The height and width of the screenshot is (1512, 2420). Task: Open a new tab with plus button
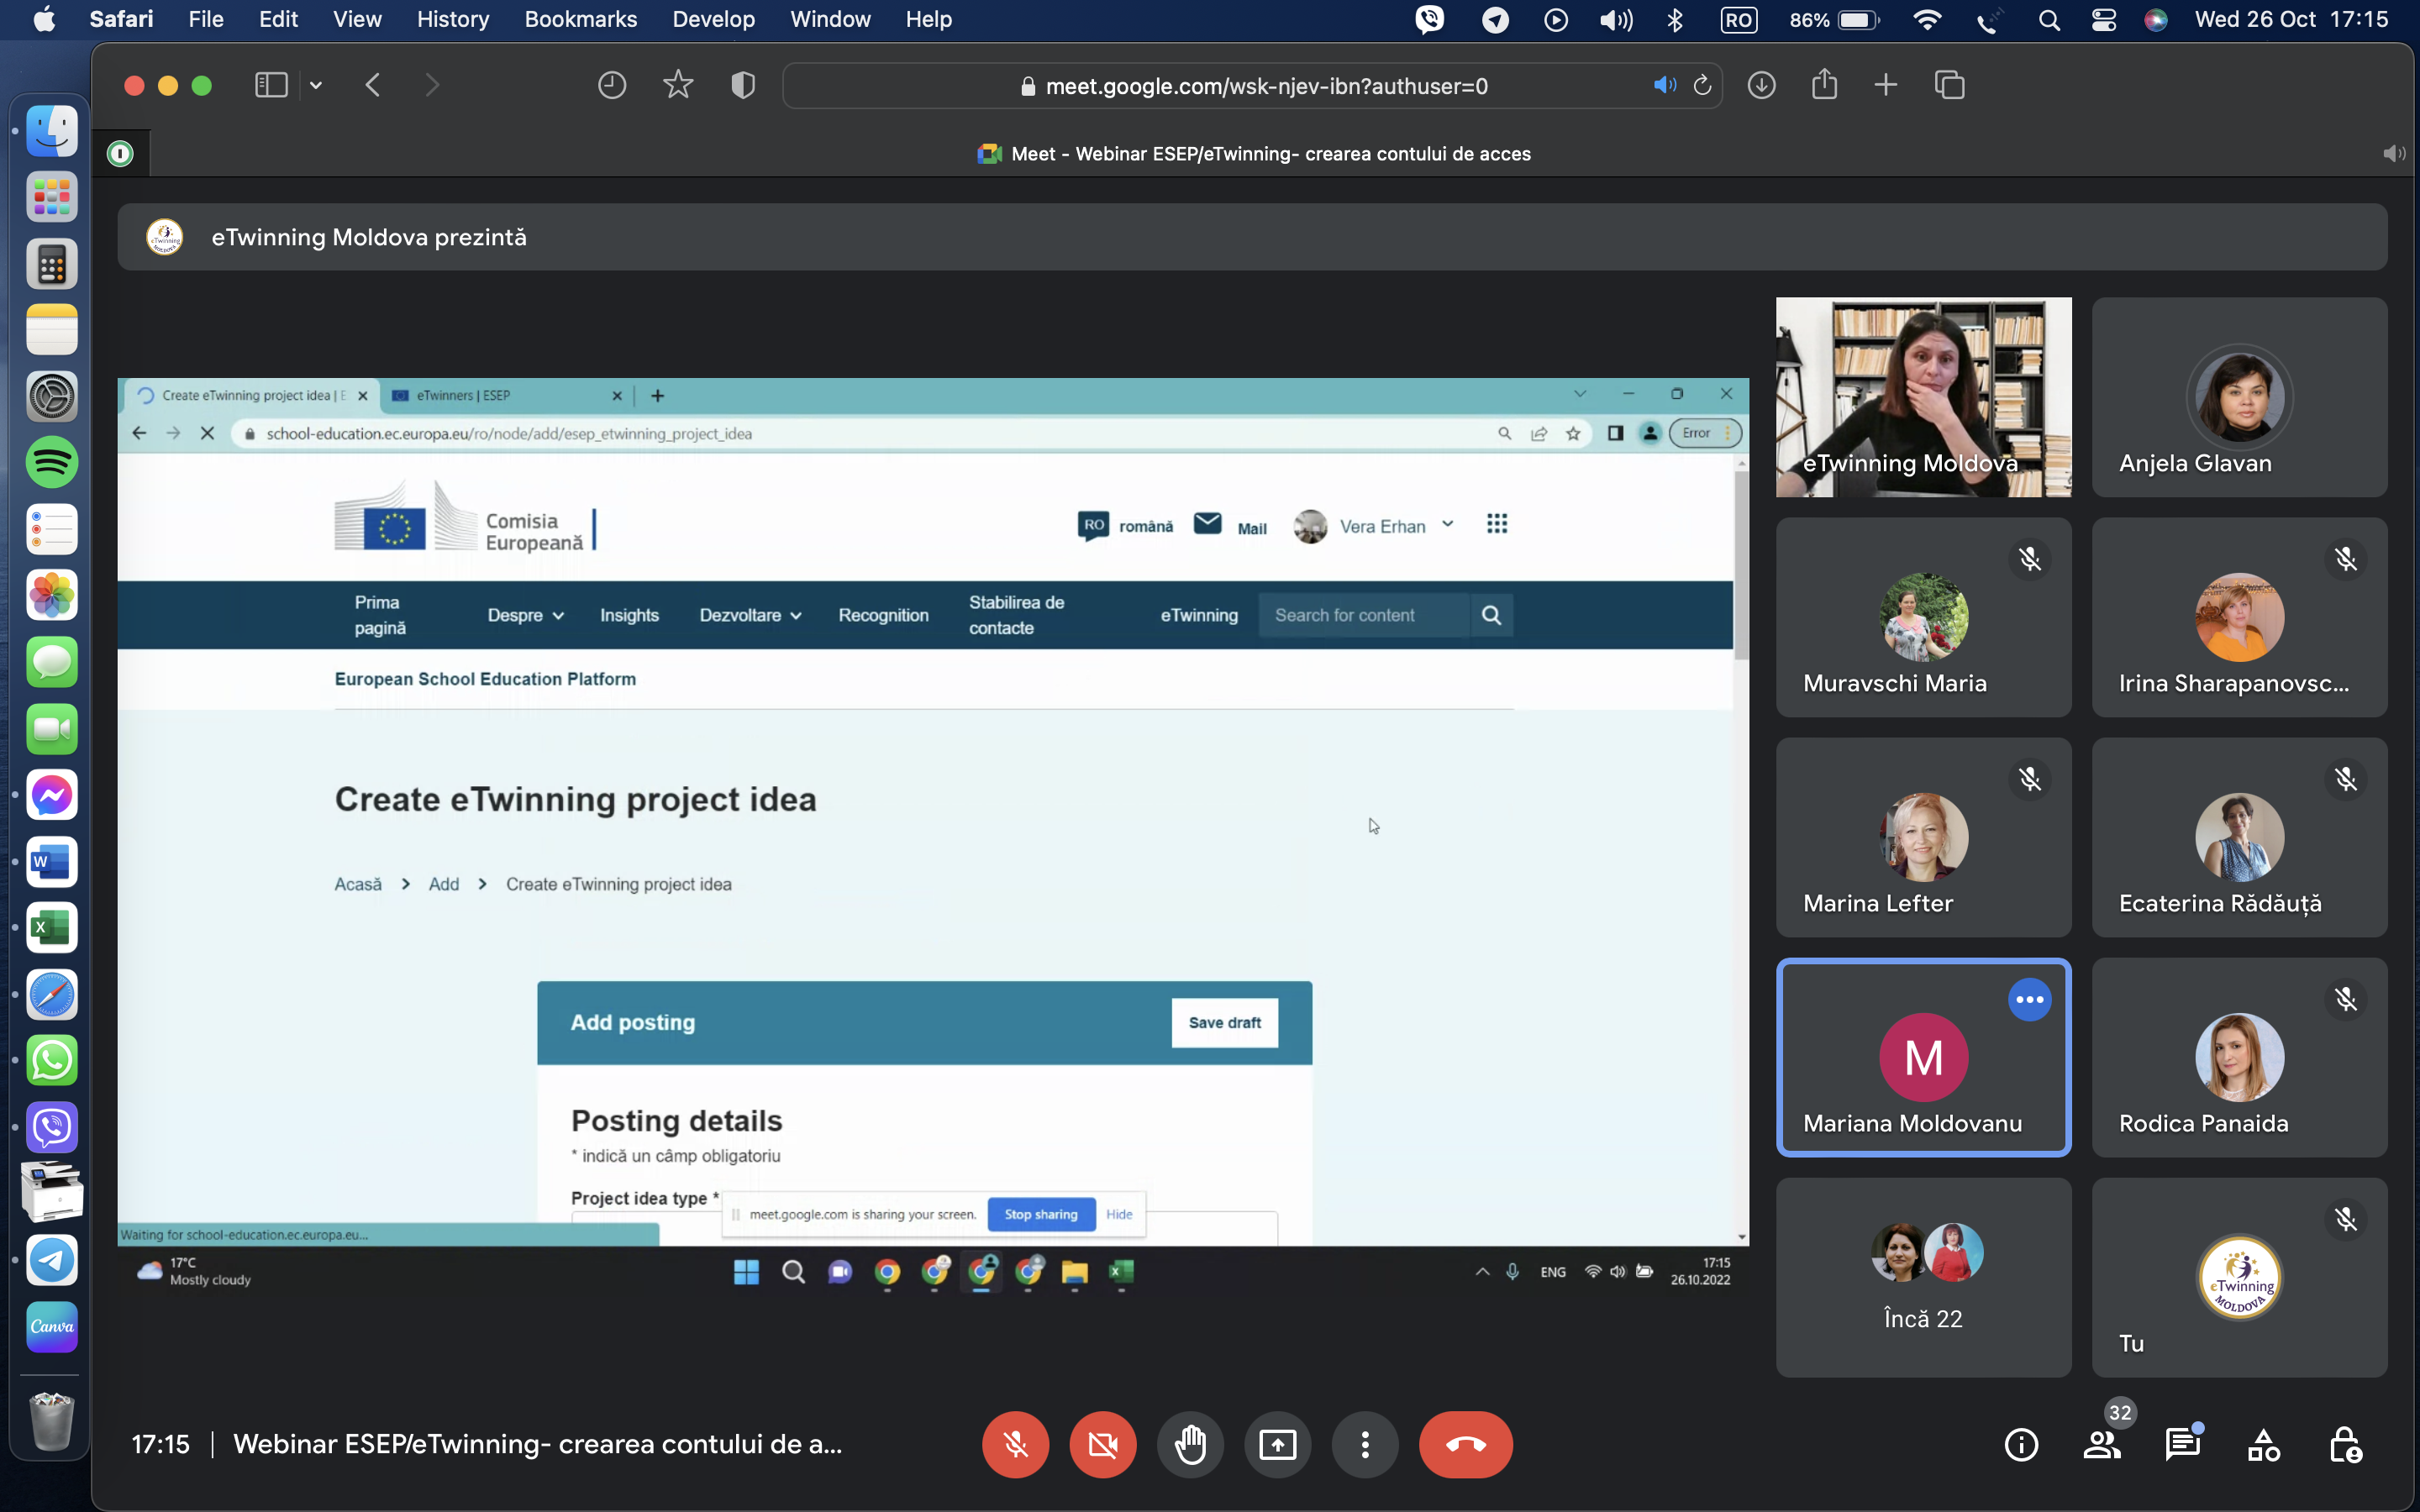pos(1885,85)
